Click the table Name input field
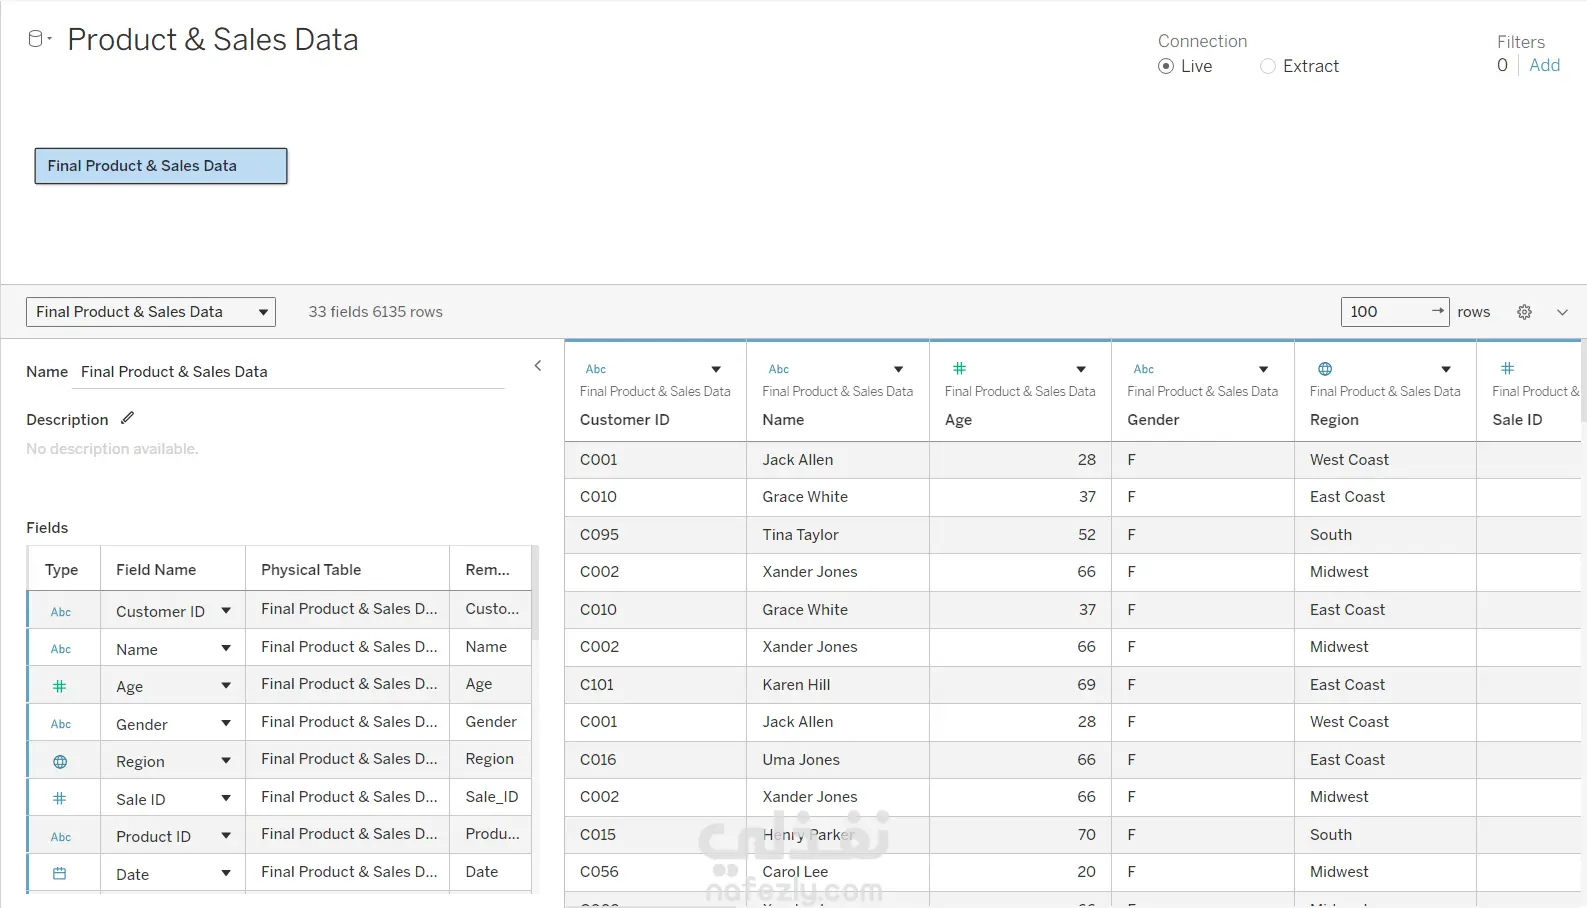Screen dimensions: 1587x908 (292, 372)
